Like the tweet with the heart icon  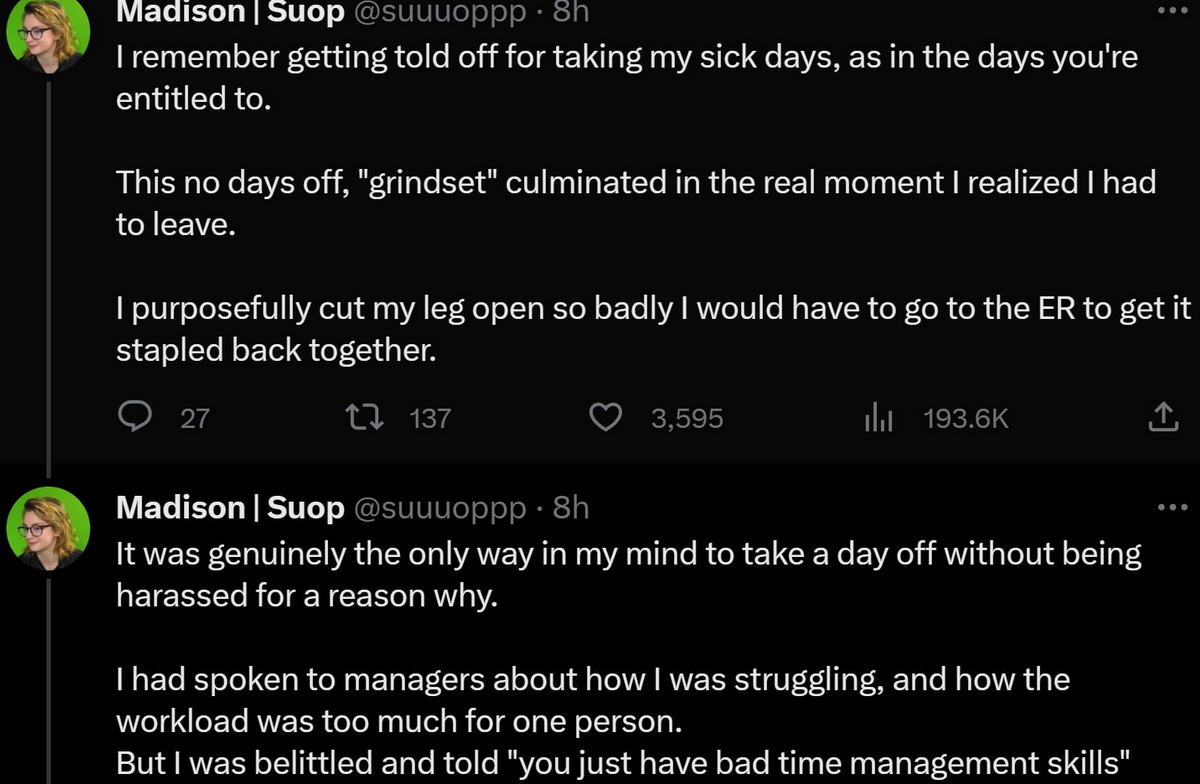click(x=604, y=417)
